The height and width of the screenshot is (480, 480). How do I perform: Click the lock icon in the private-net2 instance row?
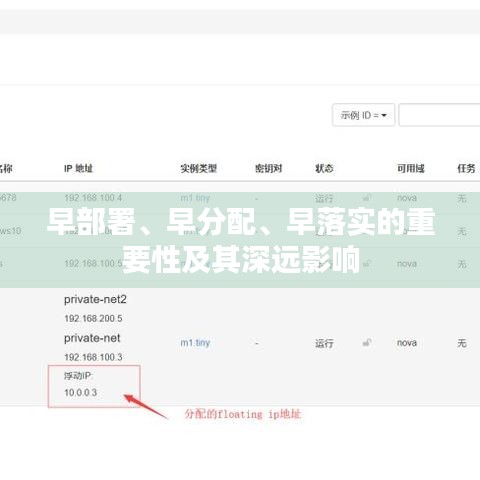pyautogui.click(x=367, y=342)
